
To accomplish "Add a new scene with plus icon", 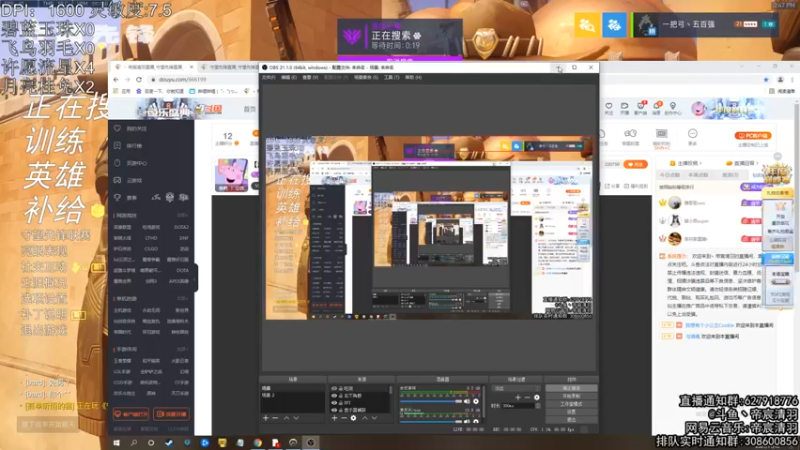I will tap(266, 418).
